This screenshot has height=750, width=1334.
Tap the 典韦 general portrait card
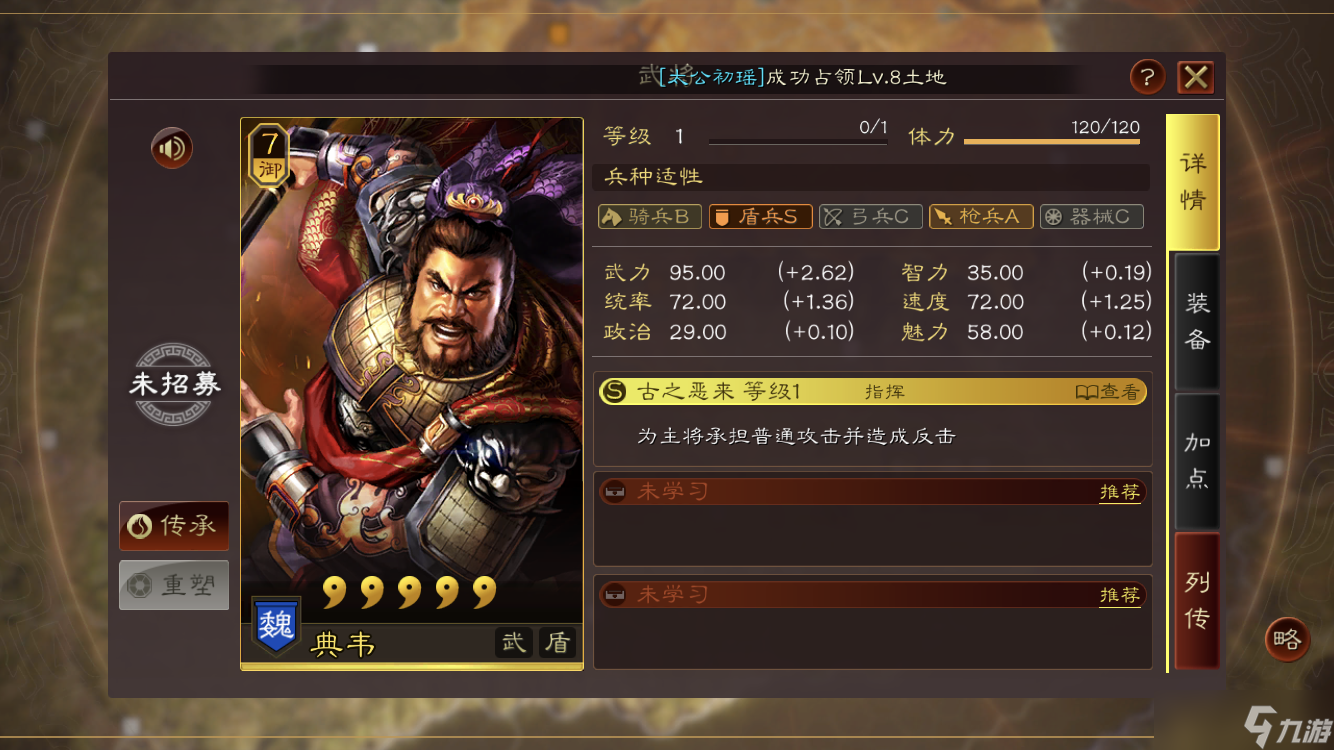pyautogui.click(x=412, y=394)
